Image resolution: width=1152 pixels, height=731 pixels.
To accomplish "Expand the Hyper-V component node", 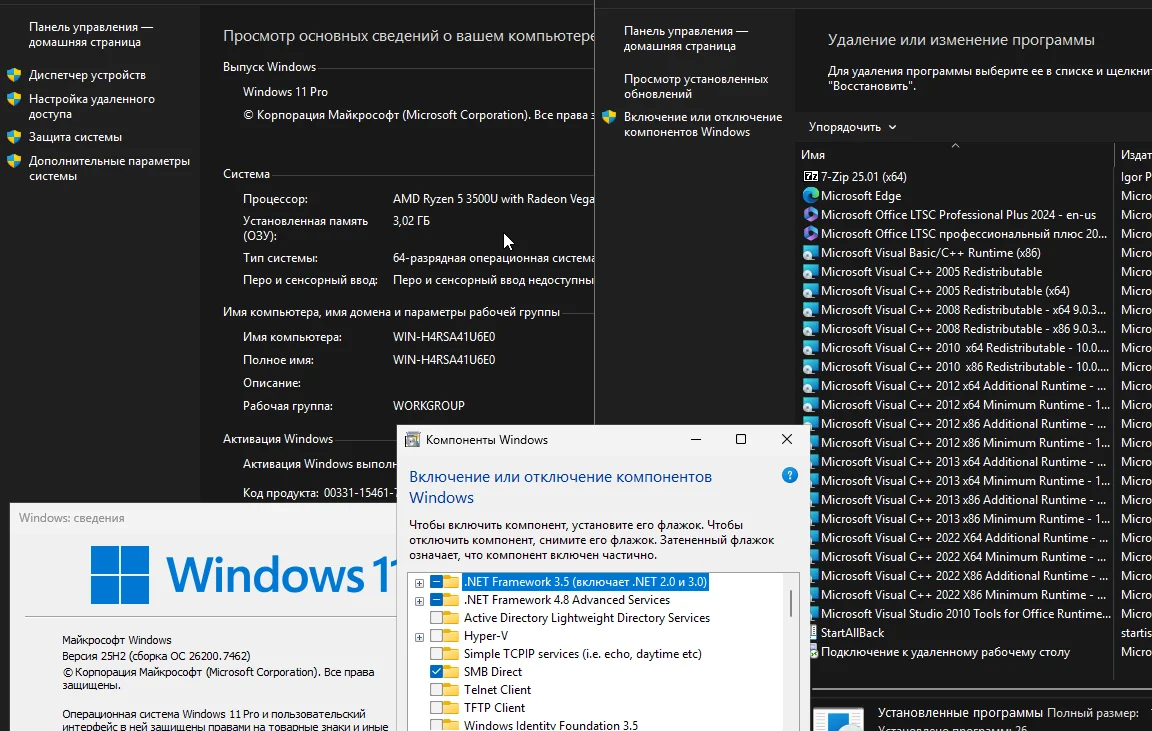I will coord(419,636).
